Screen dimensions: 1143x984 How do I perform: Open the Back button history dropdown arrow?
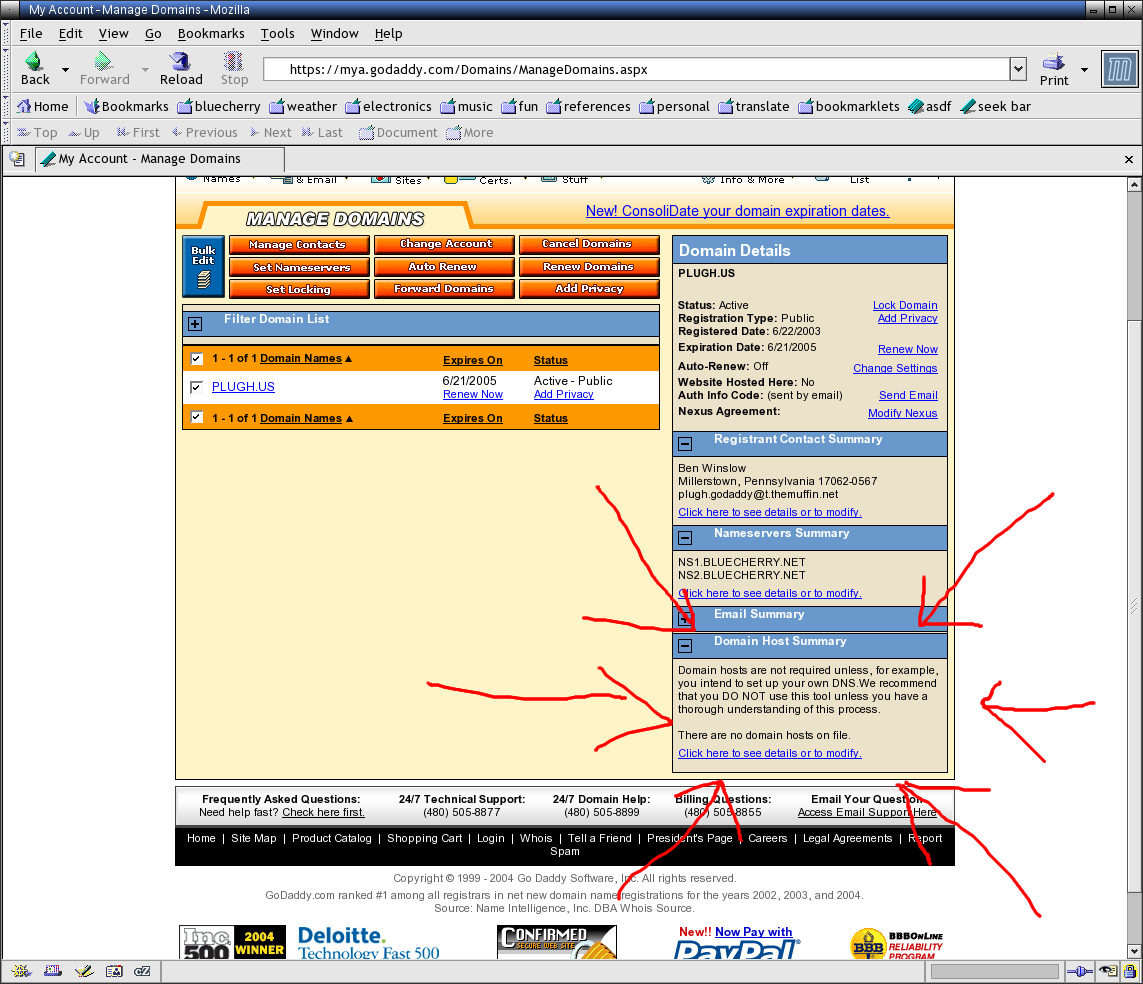(x=65, y=70)
